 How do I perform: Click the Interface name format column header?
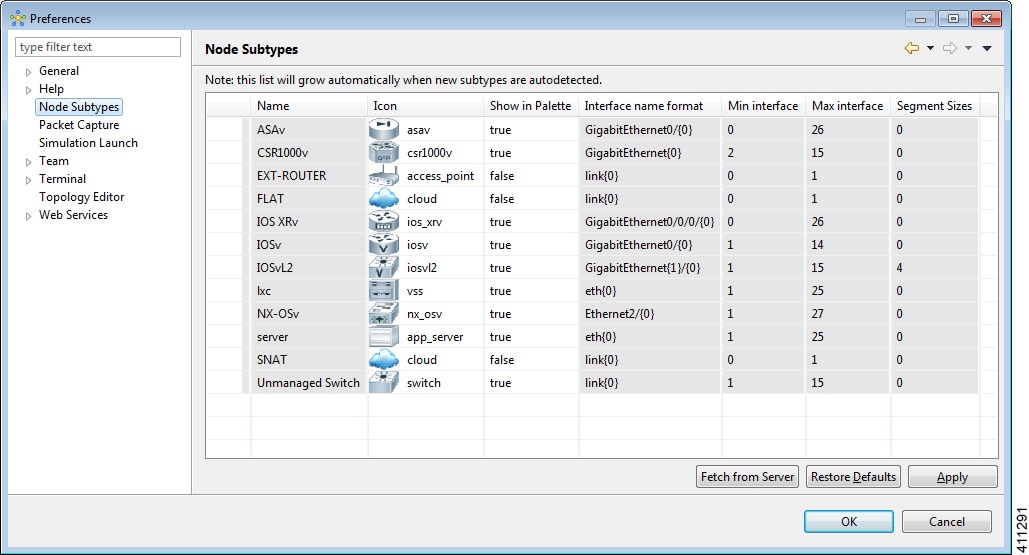click(x=650, y=106)
